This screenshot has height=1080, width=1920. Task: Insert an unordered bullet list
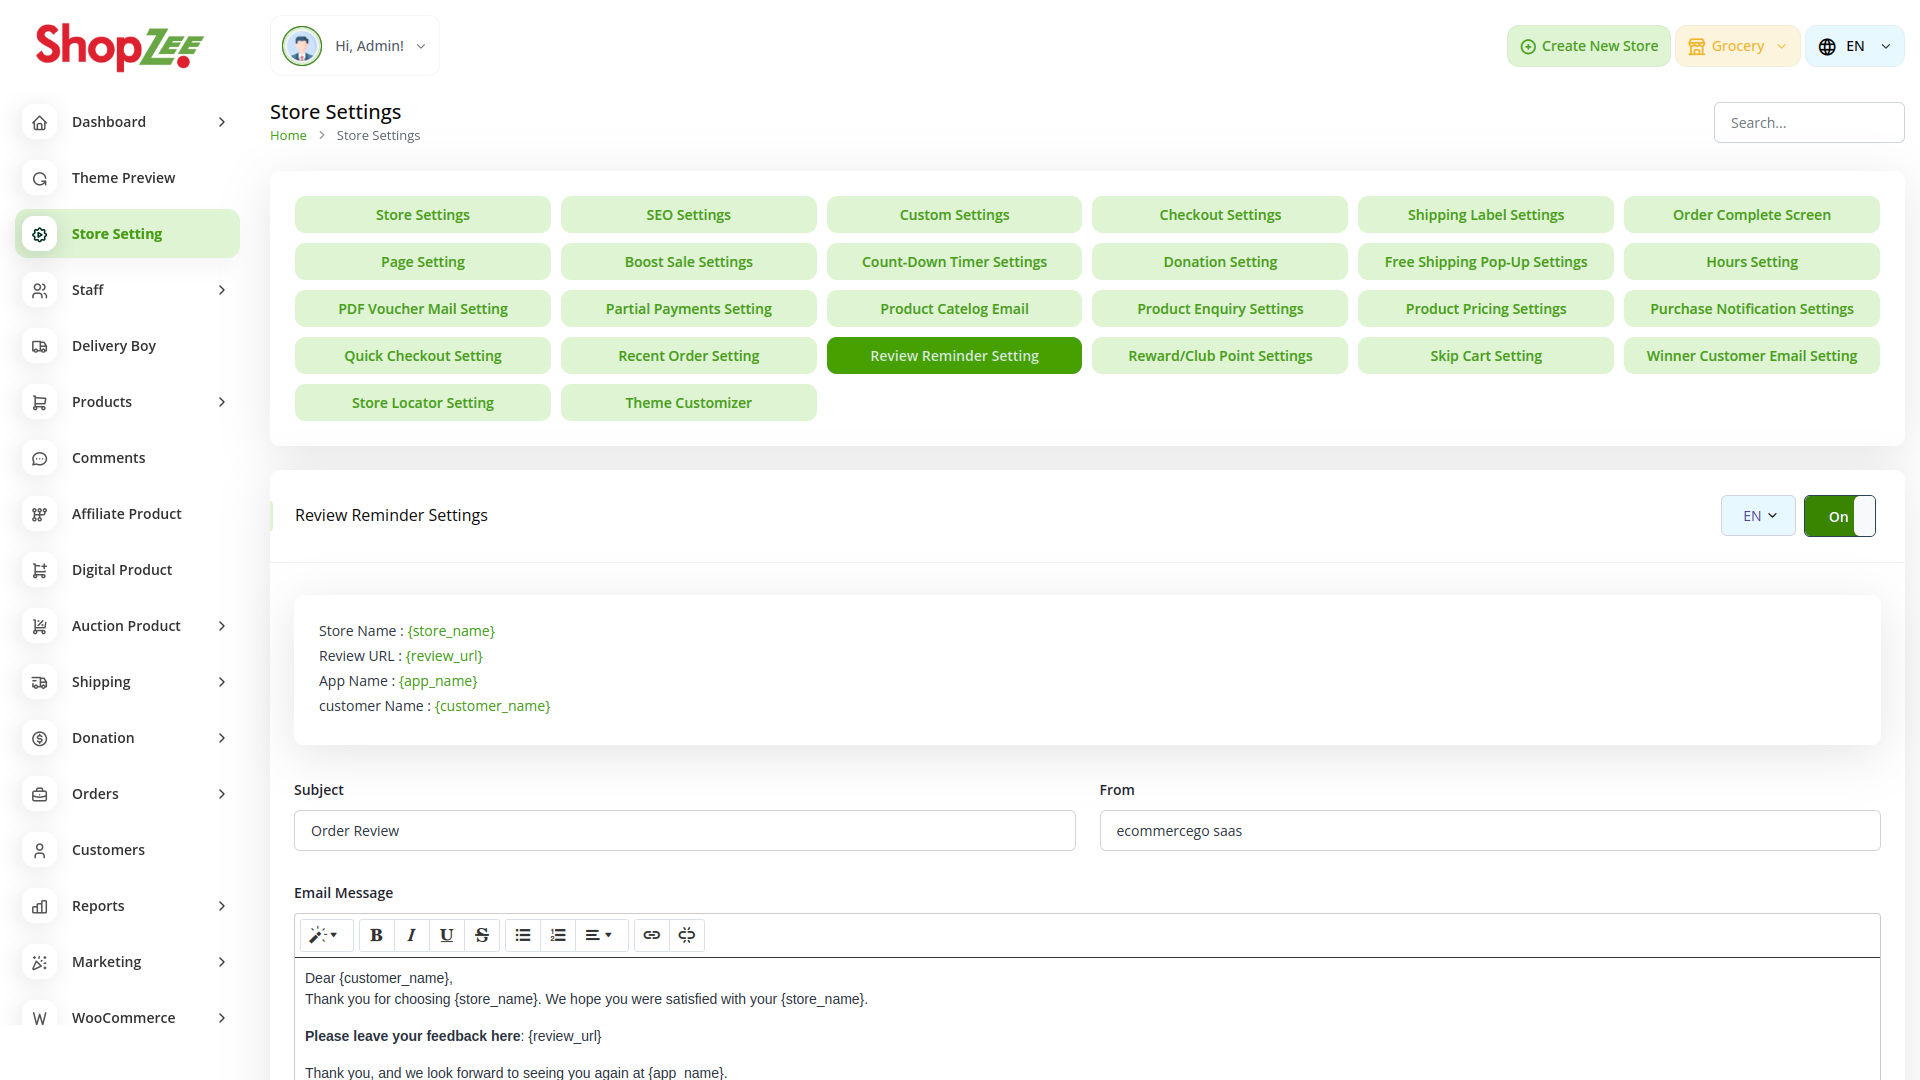(x=522, y=935)
